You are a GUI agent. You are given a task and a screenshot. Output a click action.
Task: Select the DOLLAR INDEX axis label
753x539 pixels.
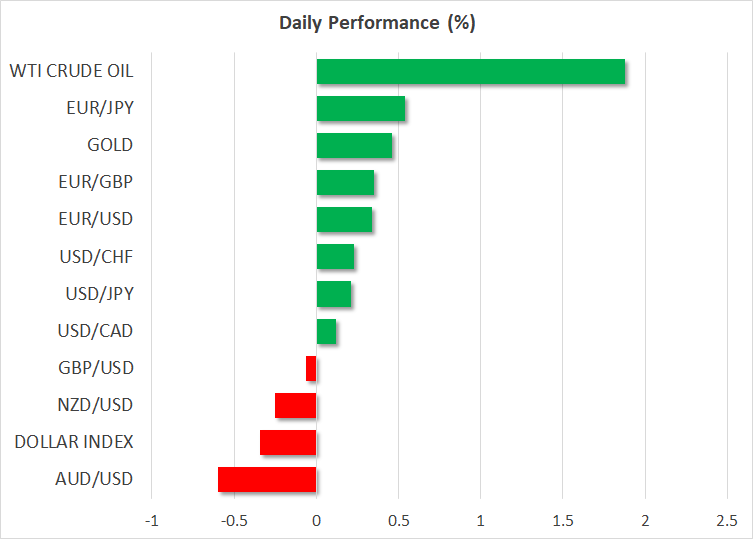coord(72,442)
